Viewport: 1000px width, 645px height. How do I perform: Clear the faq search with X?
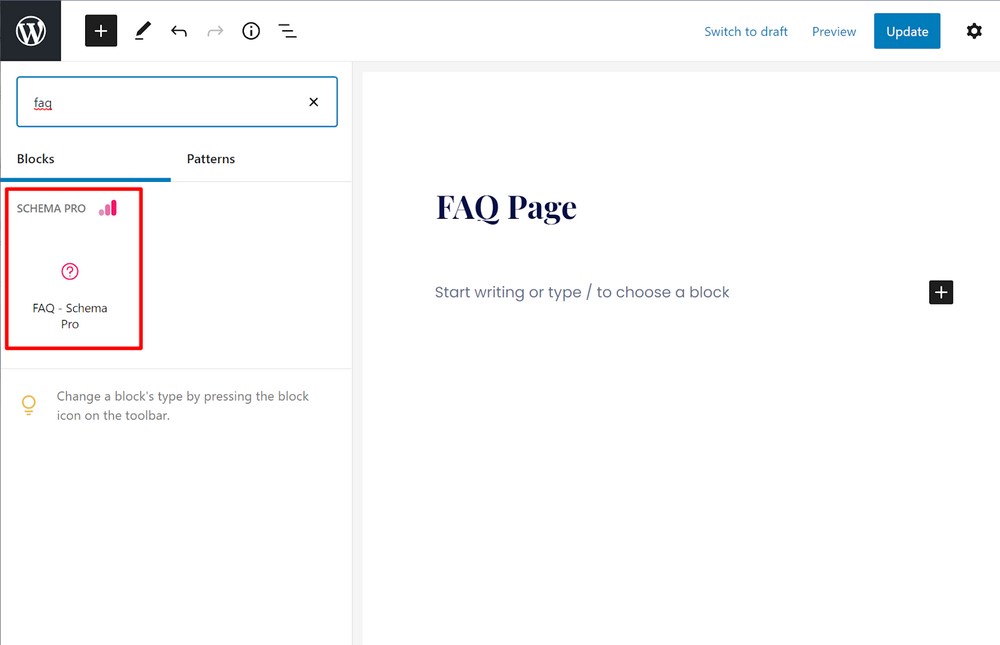tap(314, 102)
